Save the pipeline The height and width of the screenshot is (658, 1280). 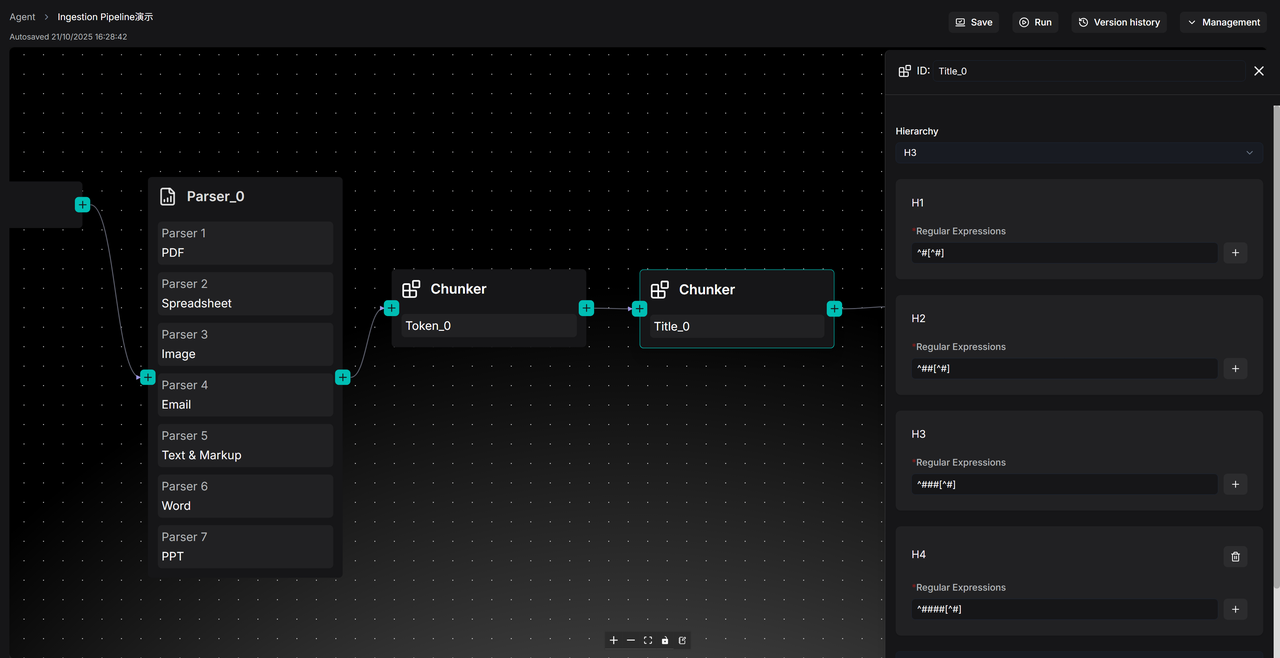(973, 22)
